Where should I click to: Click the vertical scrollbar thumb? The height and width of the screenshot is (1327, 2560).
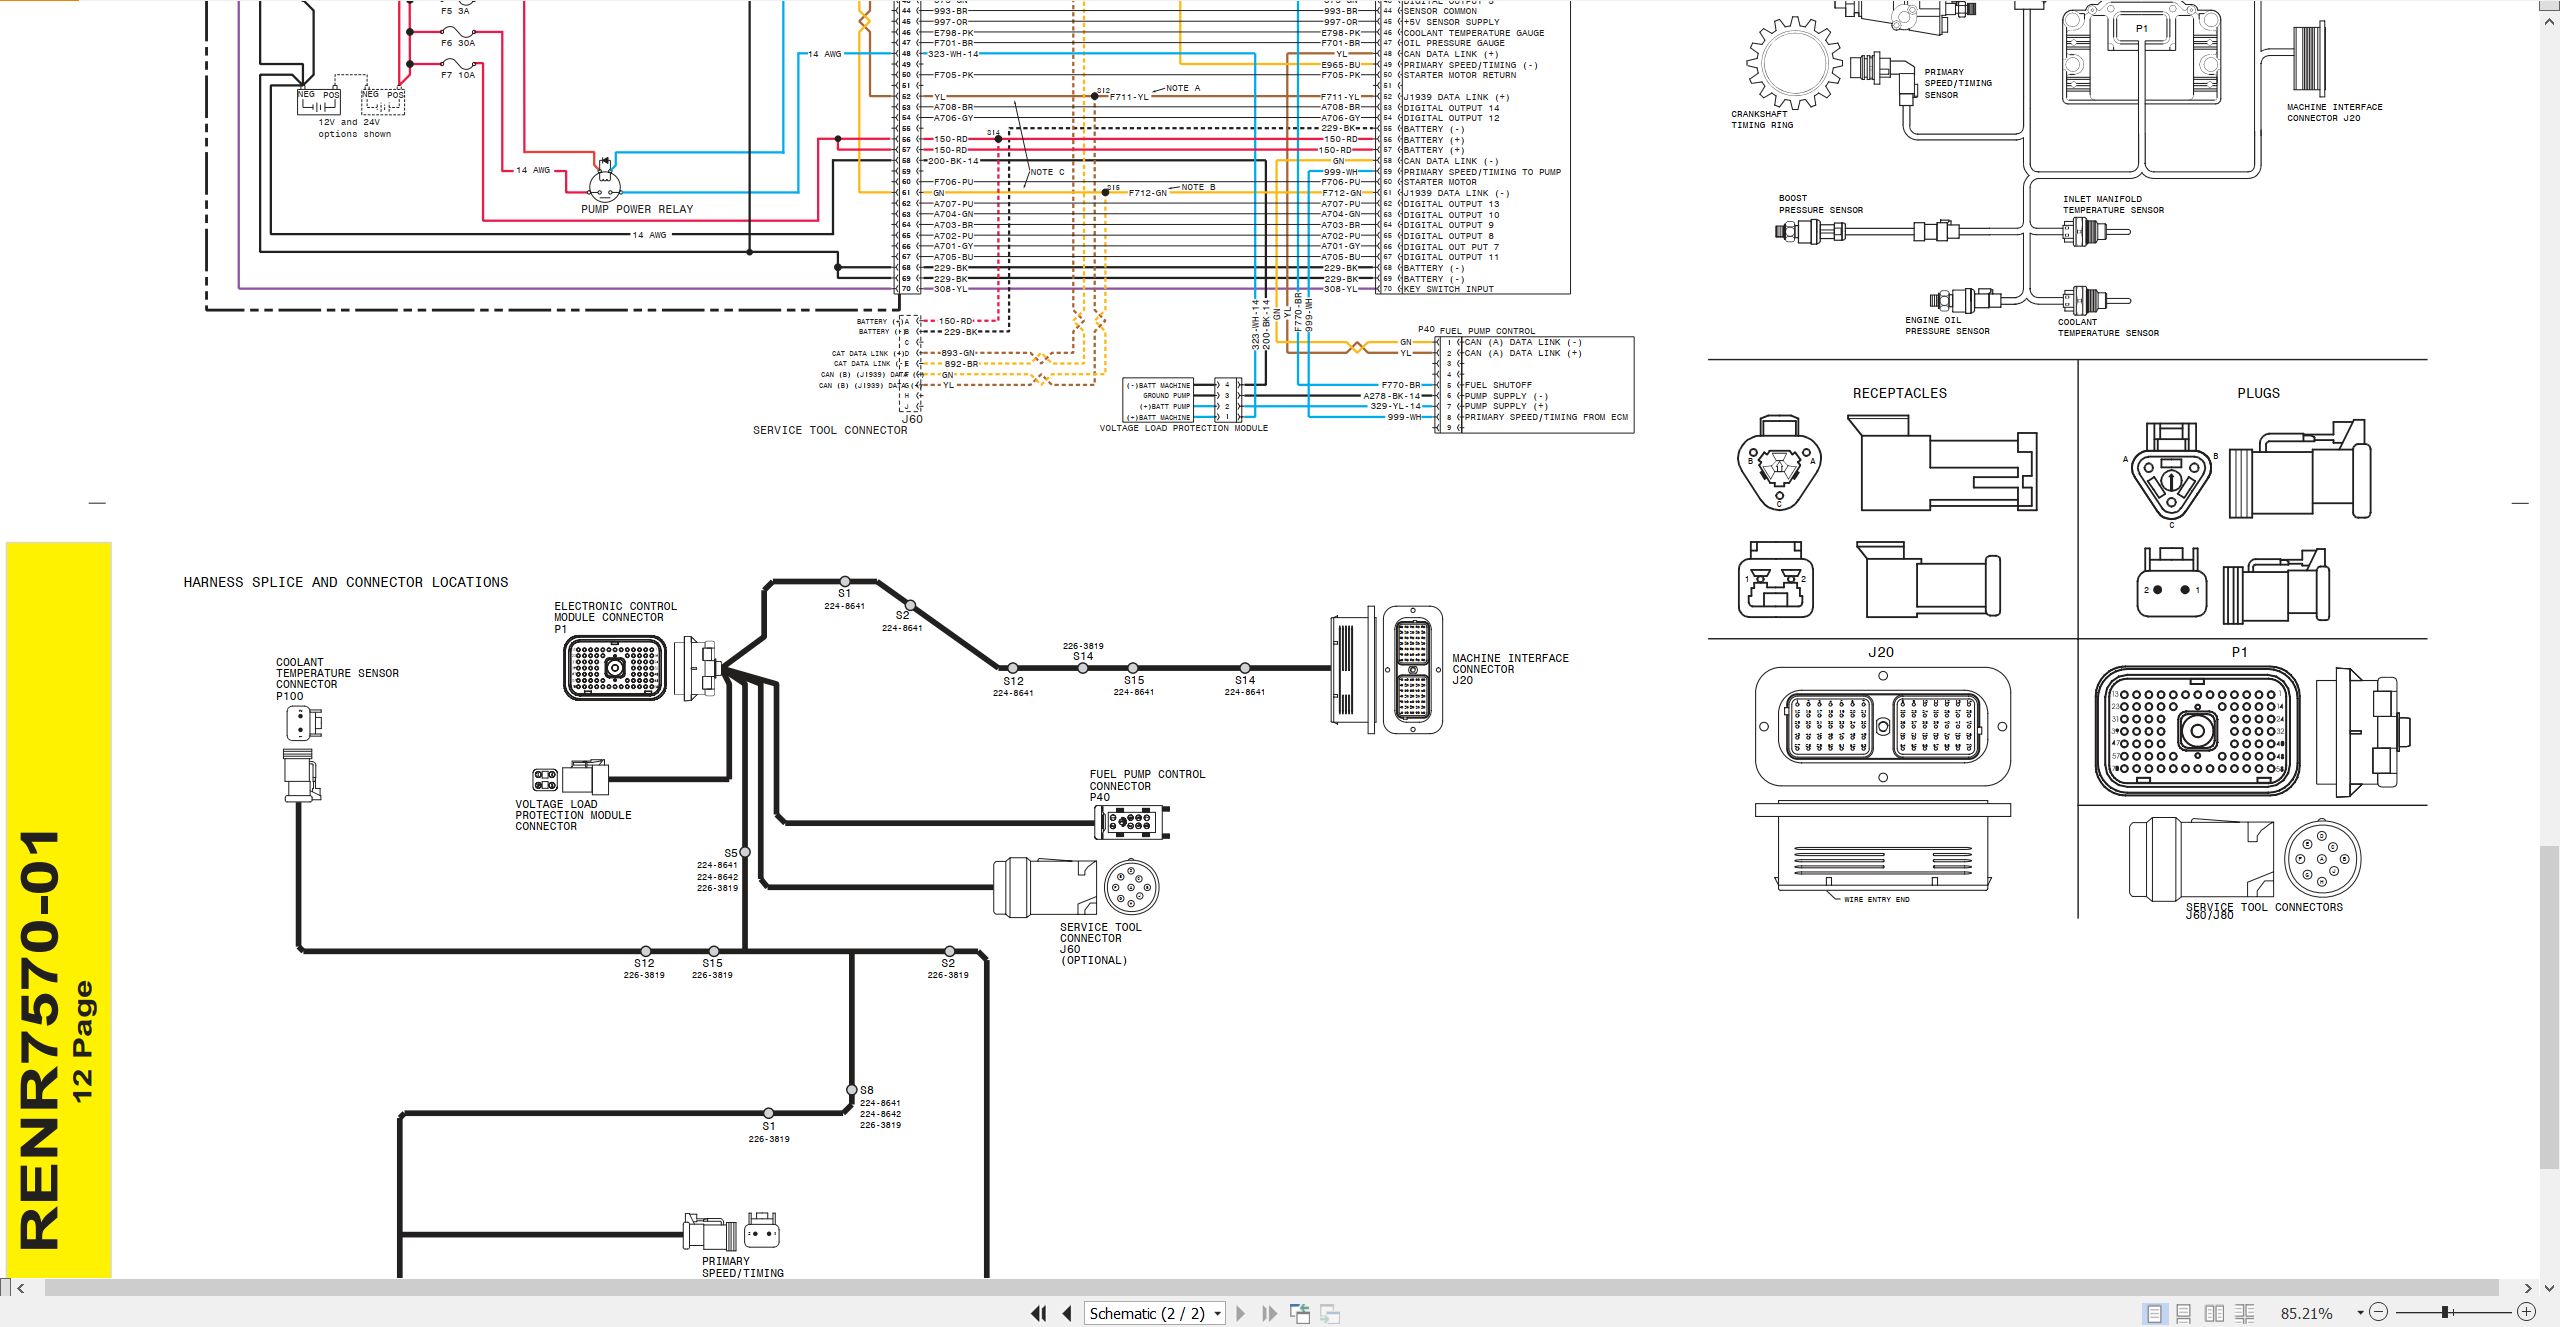(x=2549, y=1006)
